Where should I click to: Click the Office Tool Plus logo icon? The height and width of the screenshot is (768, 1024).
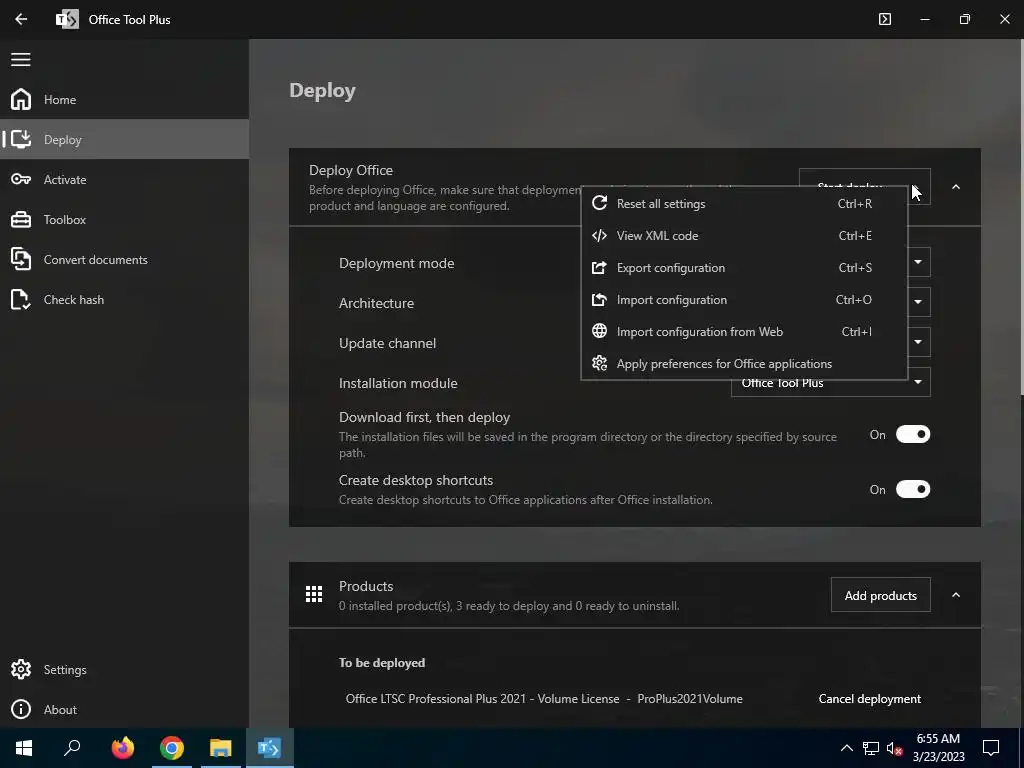coord(67,19)
